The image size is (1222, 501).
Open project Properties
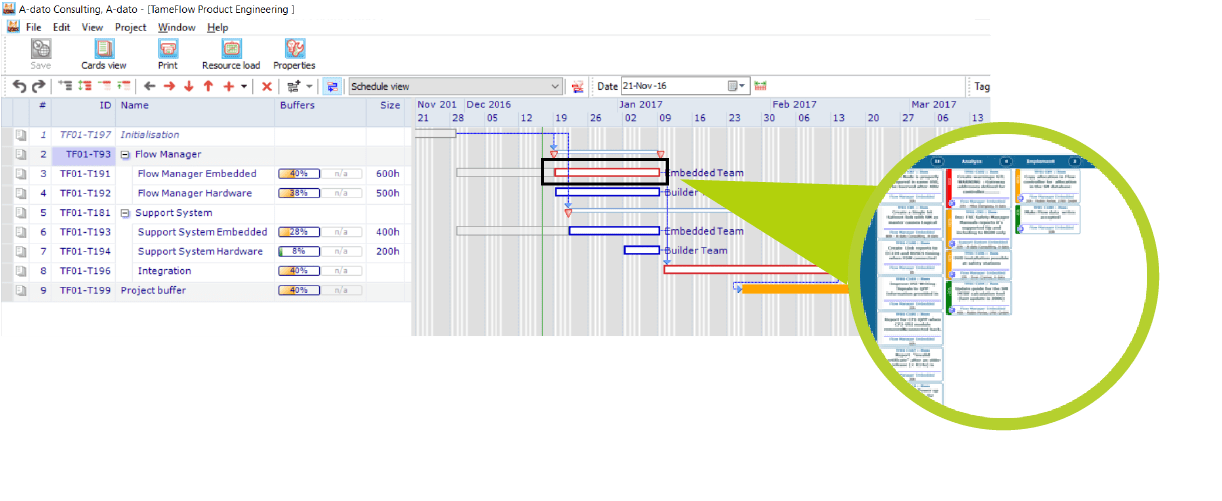pos(294,54)
